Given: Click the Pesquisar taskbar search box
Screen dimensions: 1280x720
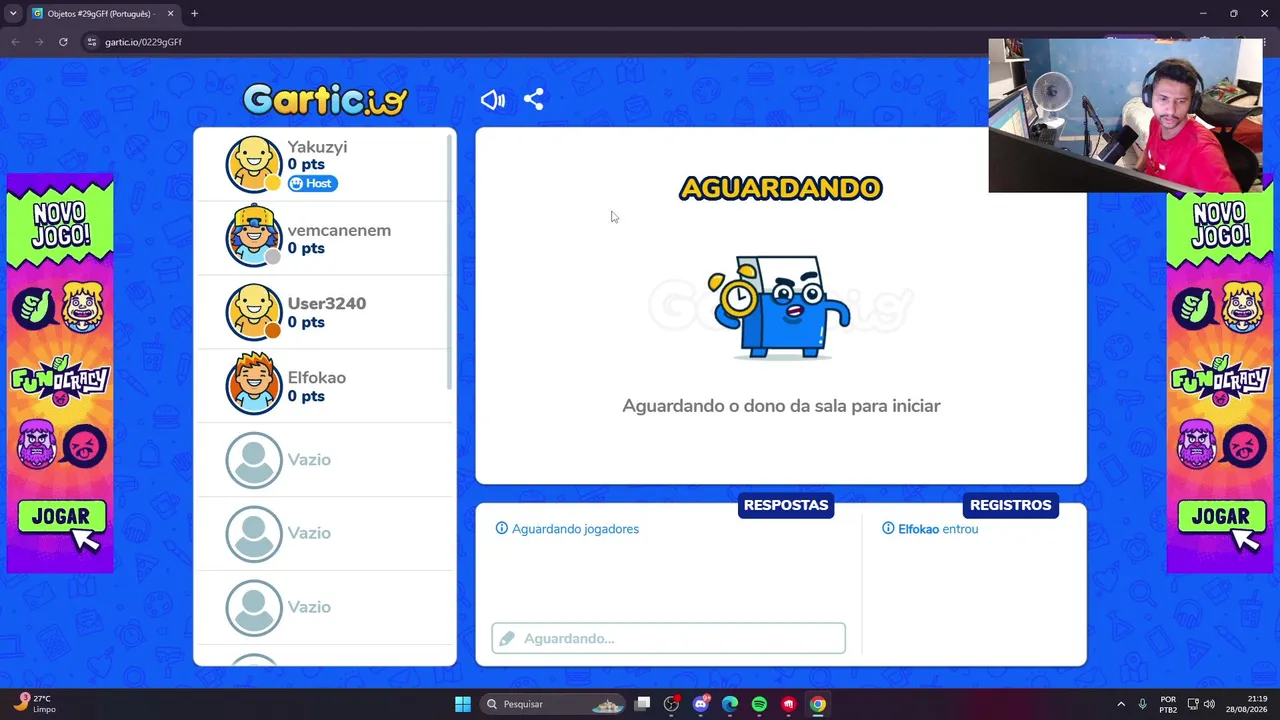Looking at the screenshot, I should (553, 704).
